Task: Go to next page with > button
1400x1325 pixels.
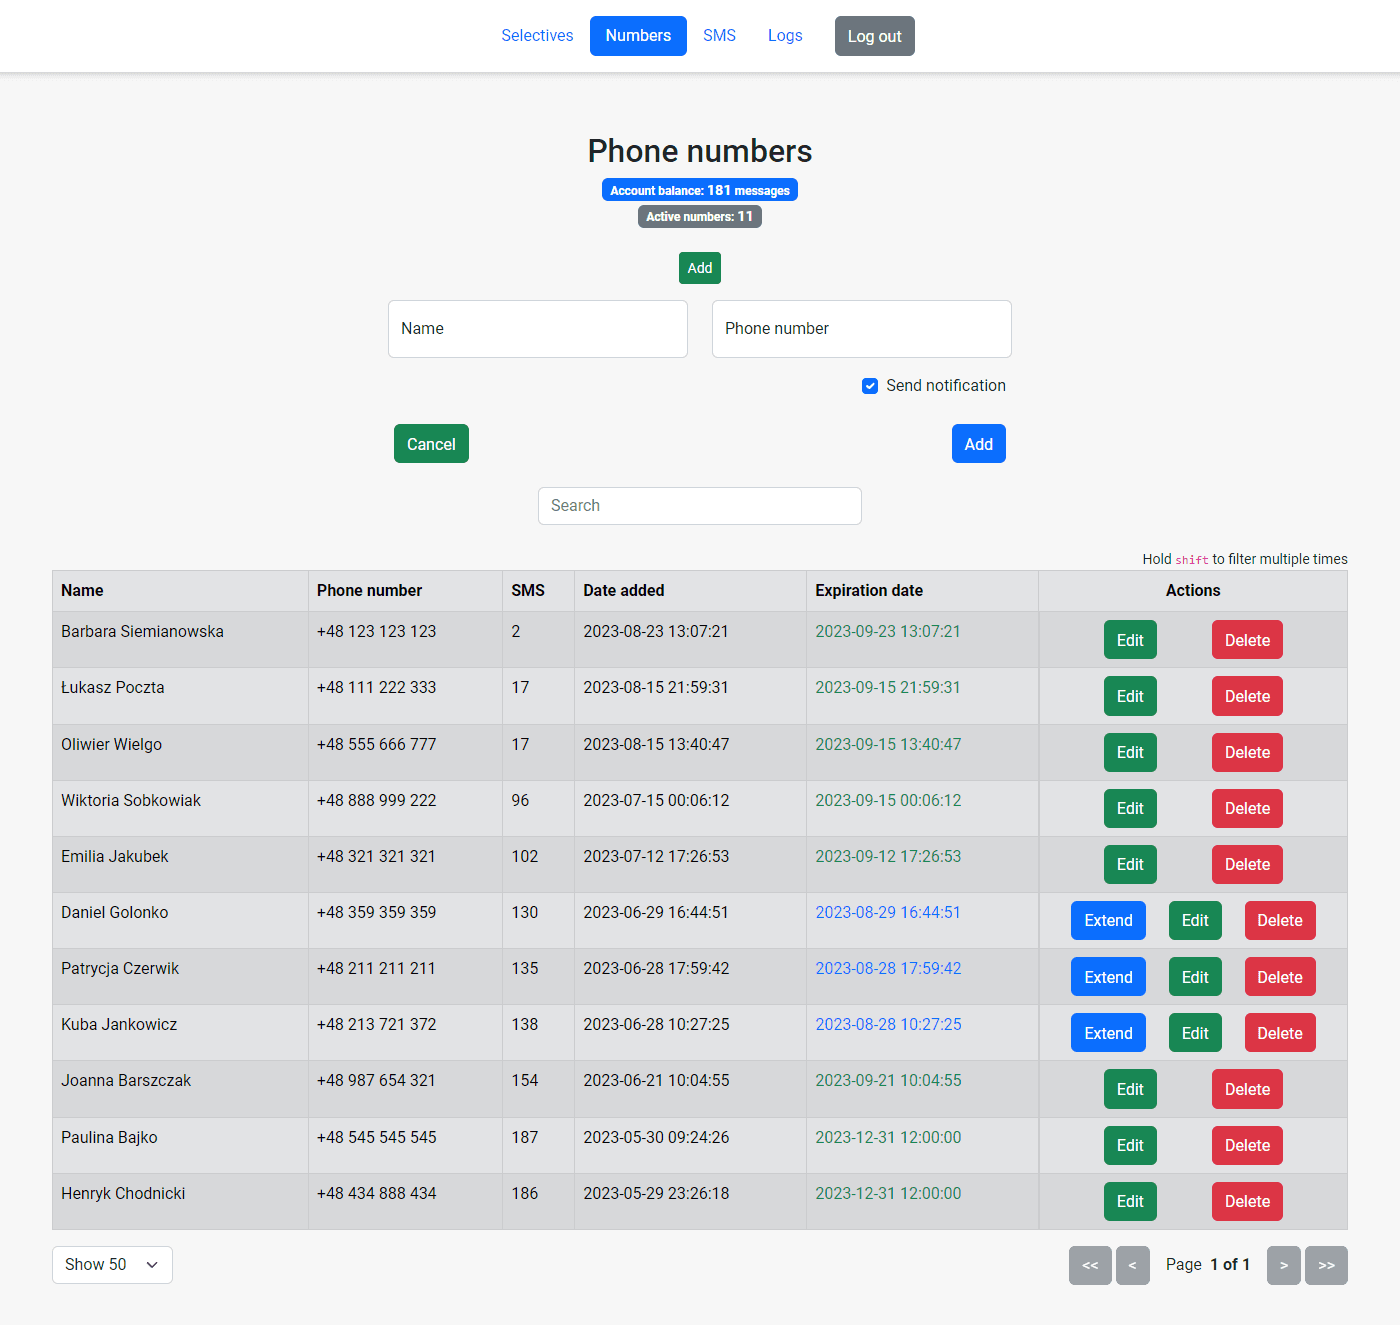Action: coord(1283,1265)
